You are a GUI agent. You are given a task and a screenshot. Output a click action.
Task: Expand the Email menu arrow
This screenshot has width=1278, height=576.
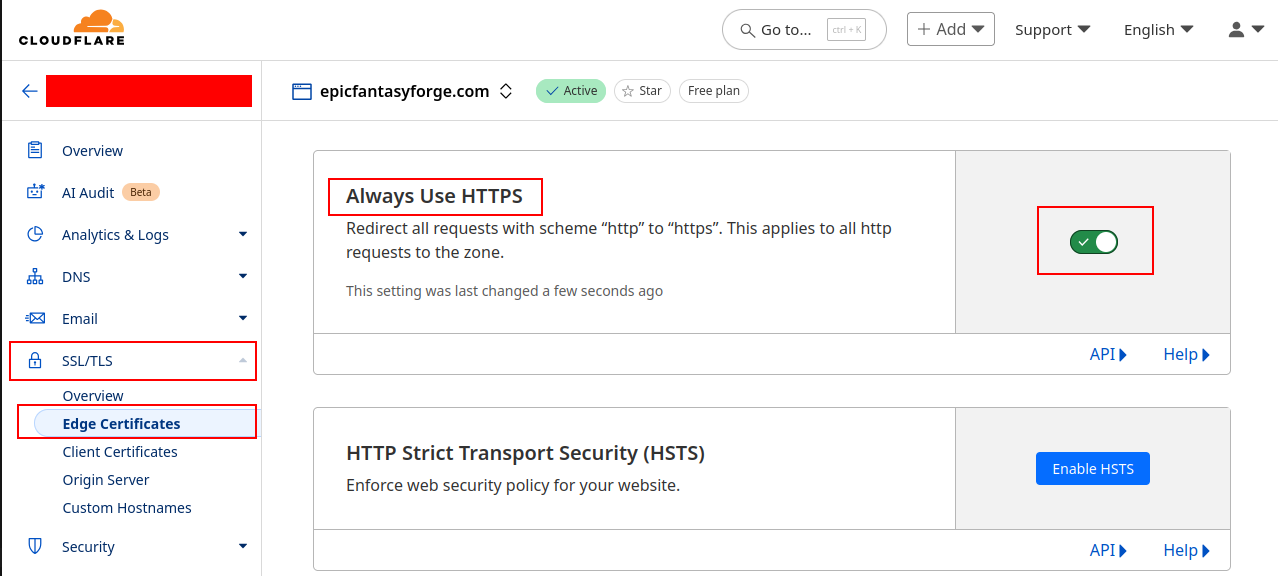click(242, 318)
